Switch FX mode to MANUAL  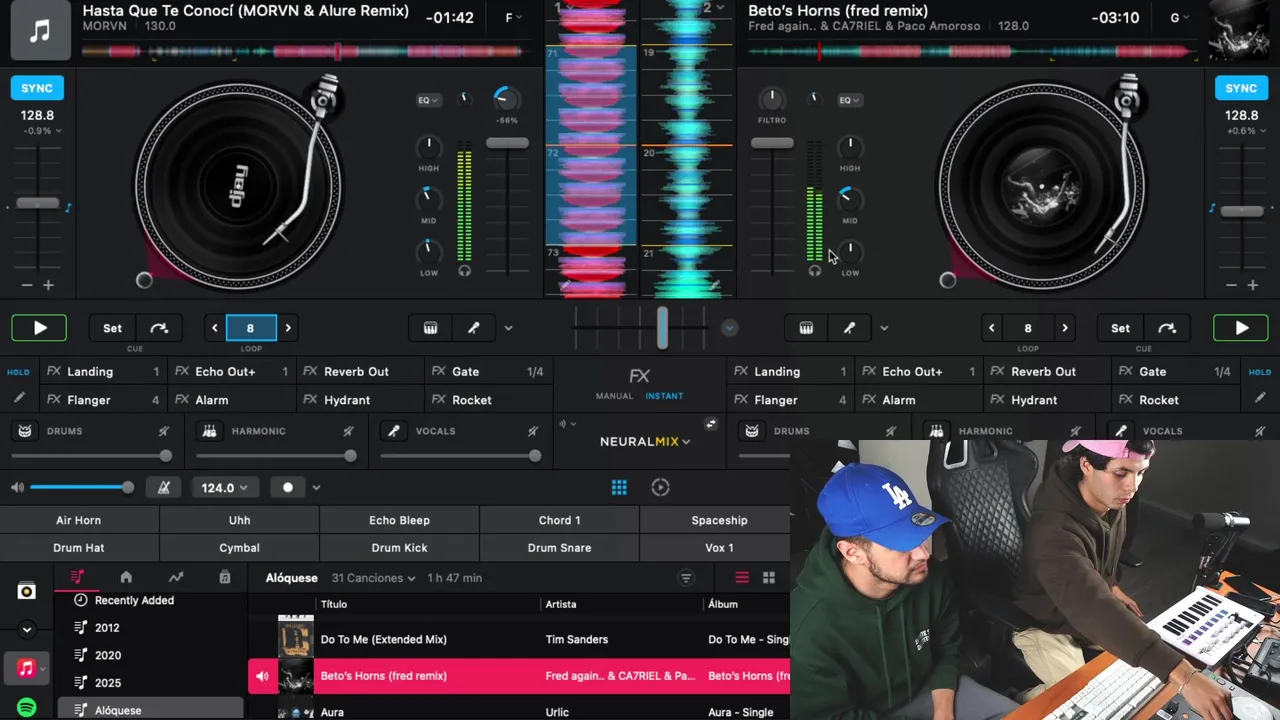click(x=614, y=396)
